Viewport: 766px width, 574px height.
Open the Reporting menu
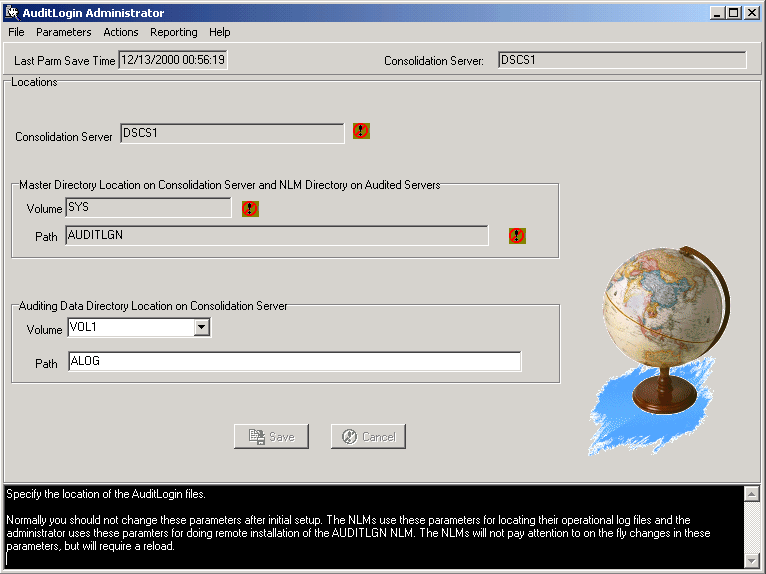(173, 32)
